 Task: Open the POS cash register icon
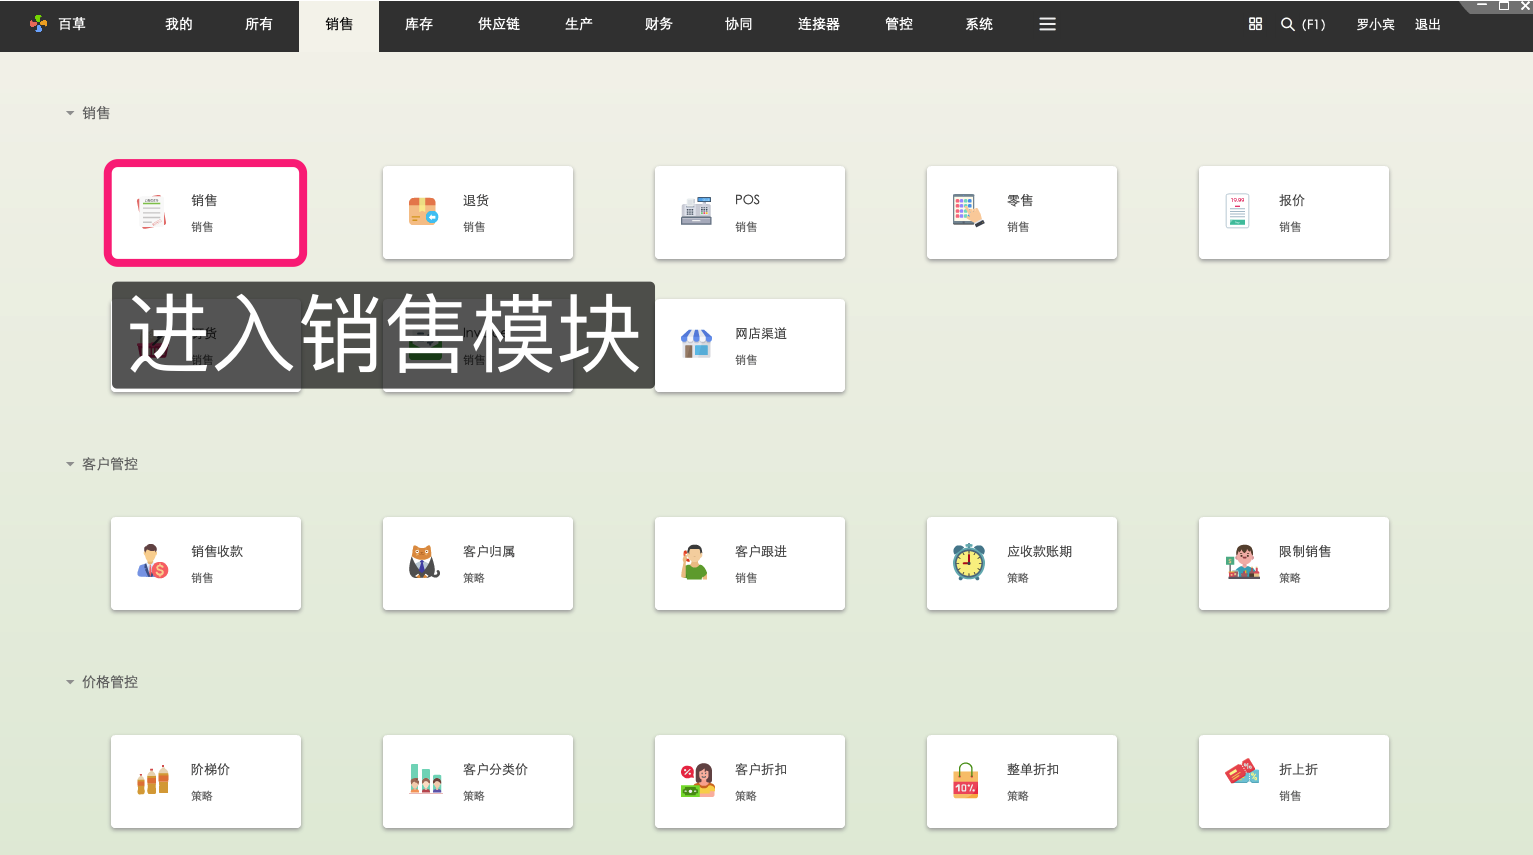pos(696,212)
